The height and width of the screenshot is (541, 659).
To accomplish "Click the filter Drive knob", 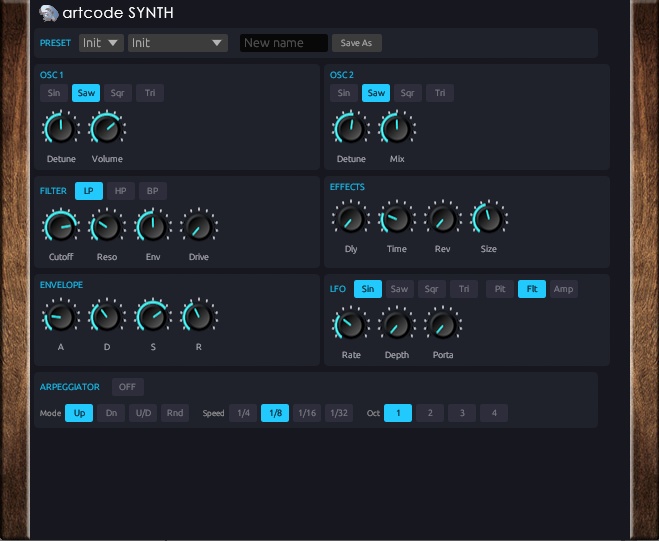I will point(199,226).
